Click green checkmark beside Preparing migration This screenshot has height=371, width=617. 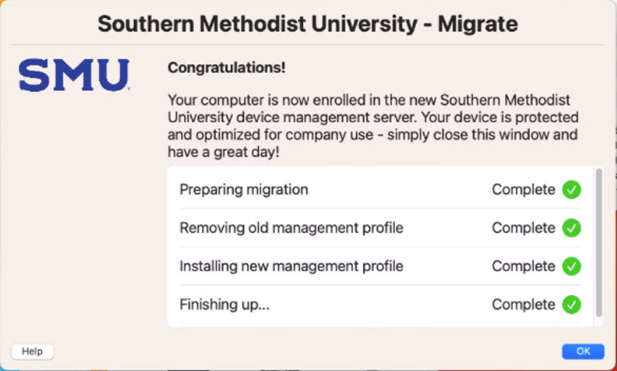click(571, 190)
